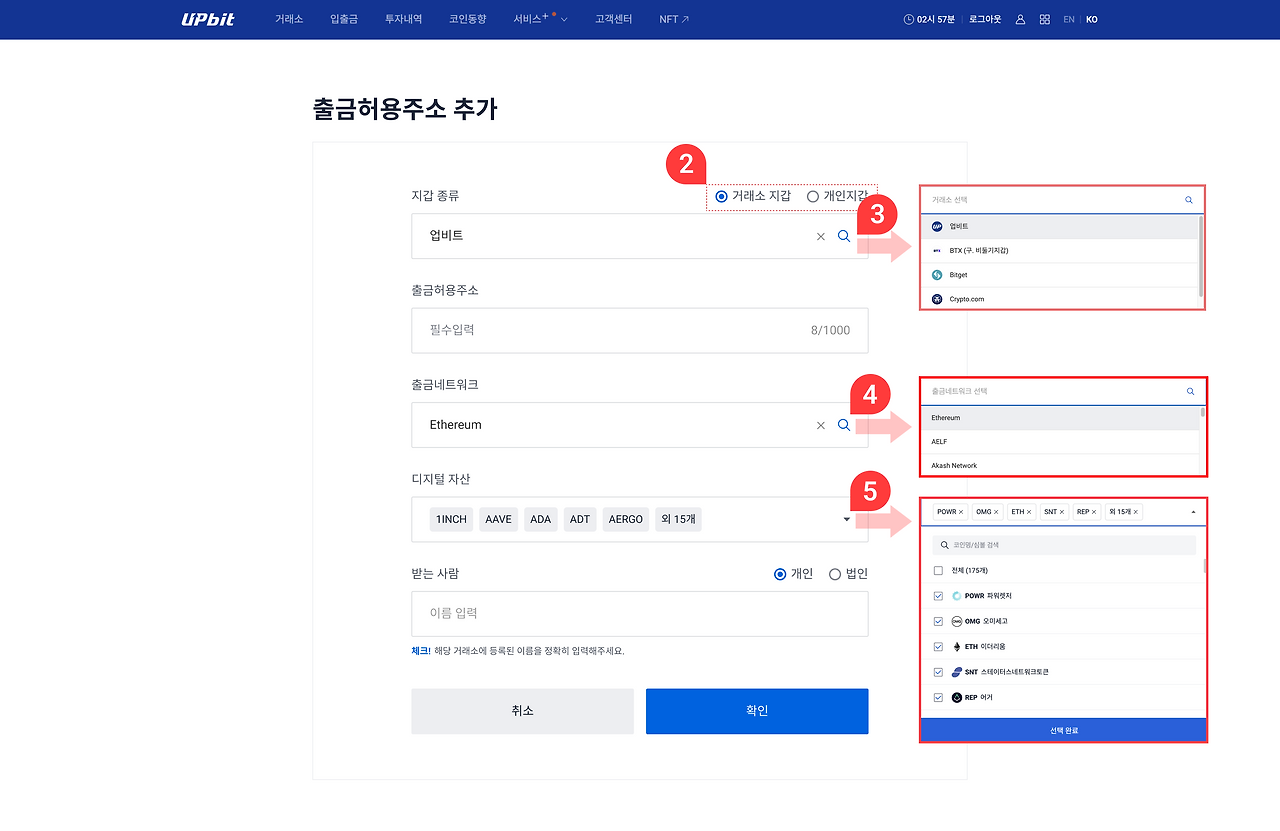This screenshot has height=831, width=1280.
Task: Uncheck the OMG 오미세고 checkbox
Action: 938,621
